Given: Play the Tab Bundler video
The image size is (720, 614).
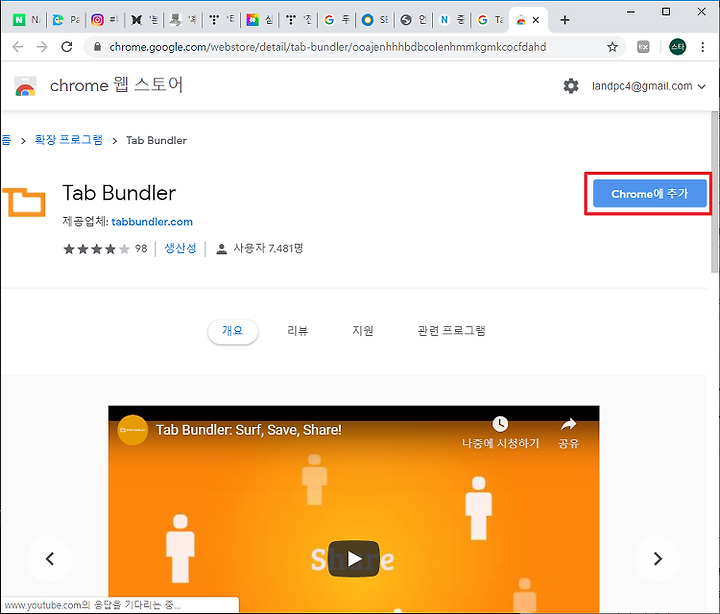Looking at the screenshot, I should 354,559.
